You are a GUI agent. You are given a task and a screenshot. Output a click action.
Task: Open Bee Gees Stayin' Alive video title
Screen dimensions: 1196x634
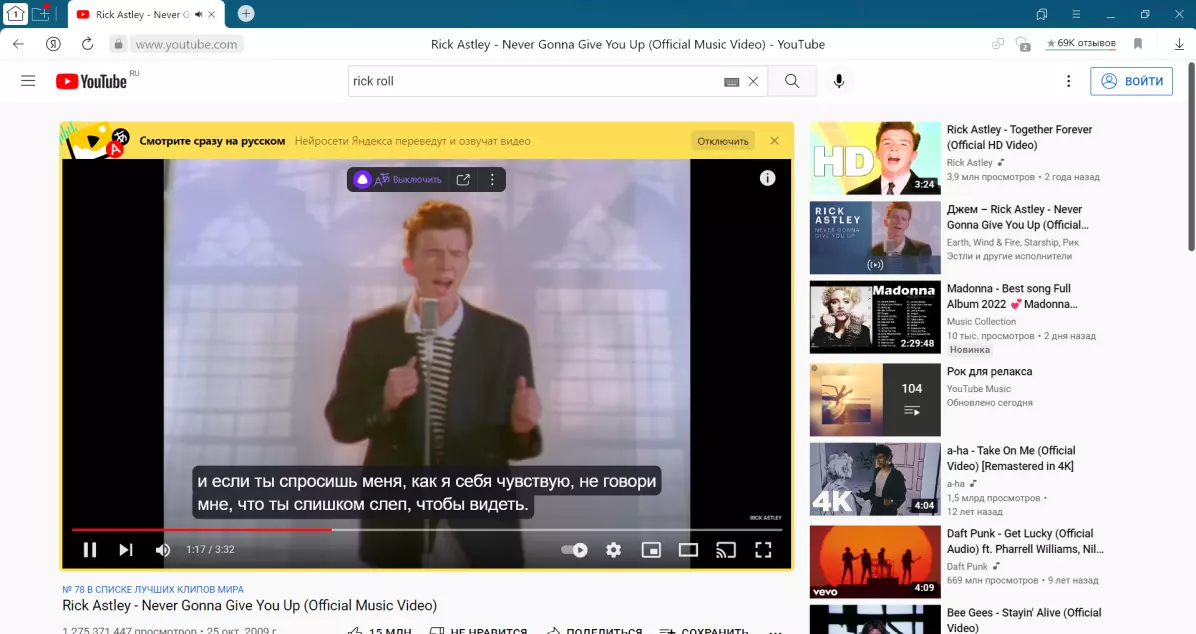tap(1024, 620)
